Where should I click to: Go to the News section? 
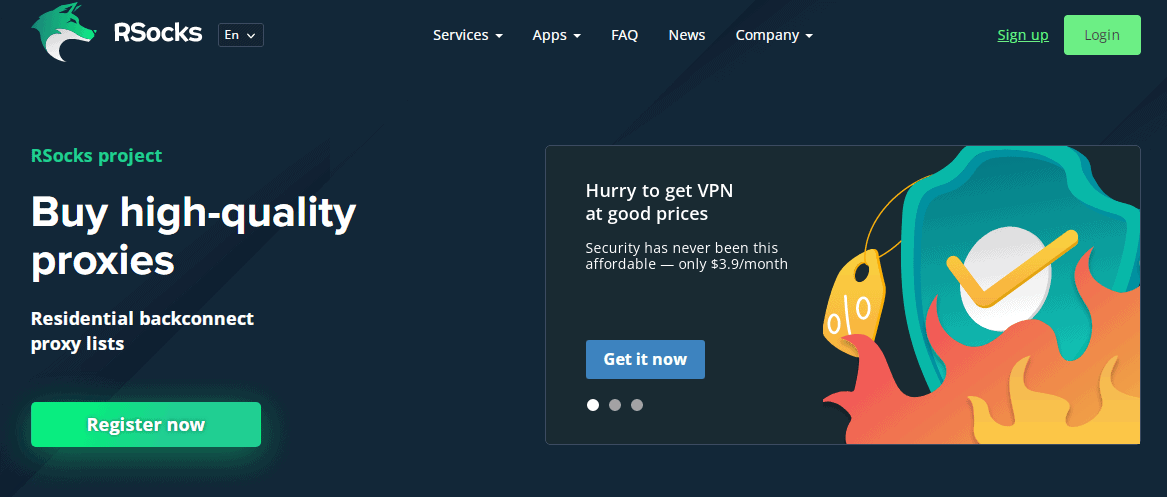pos(687,35)
